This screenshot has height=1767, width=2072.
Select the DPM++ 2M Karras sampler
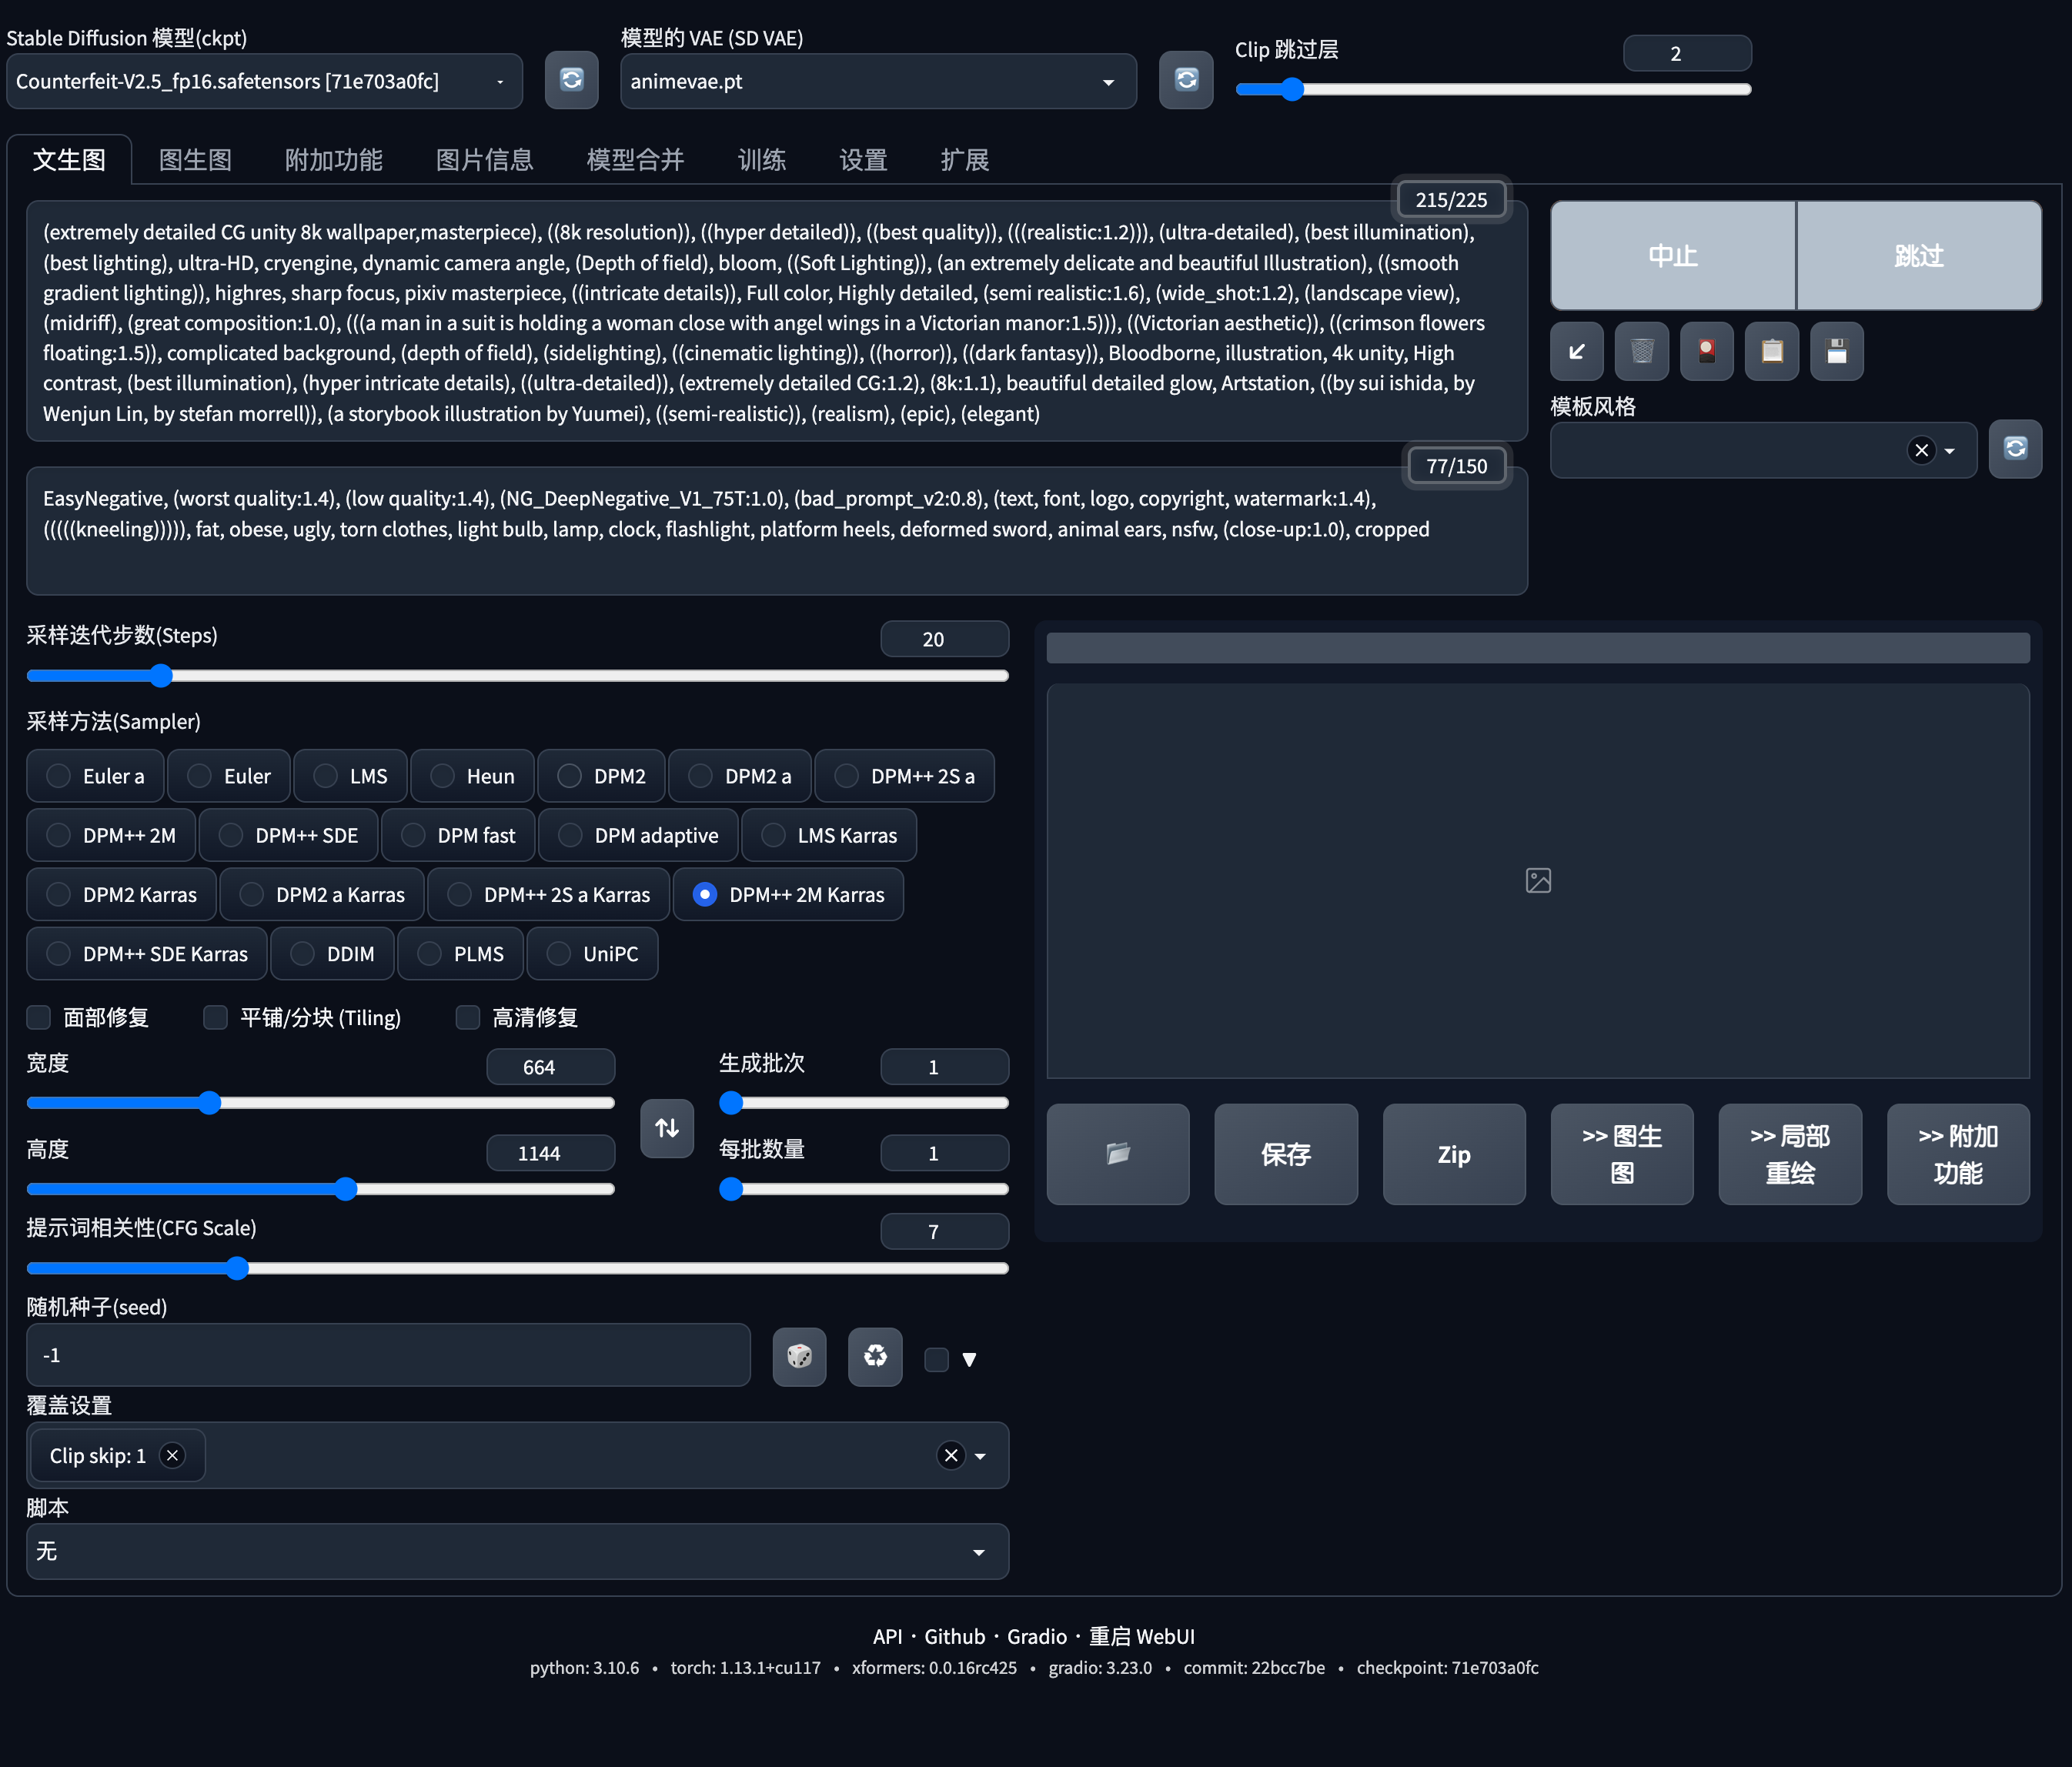click(788, 895)
